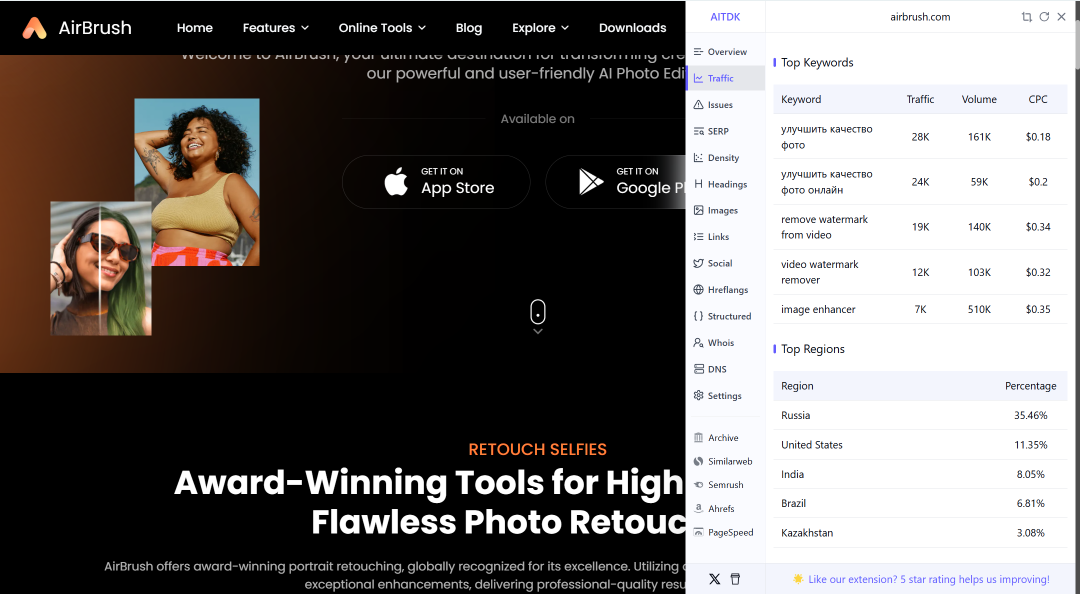Click the crop/screenshot icon in panel header
Screen dimensions: 1080x594
tap(1026, 17)
